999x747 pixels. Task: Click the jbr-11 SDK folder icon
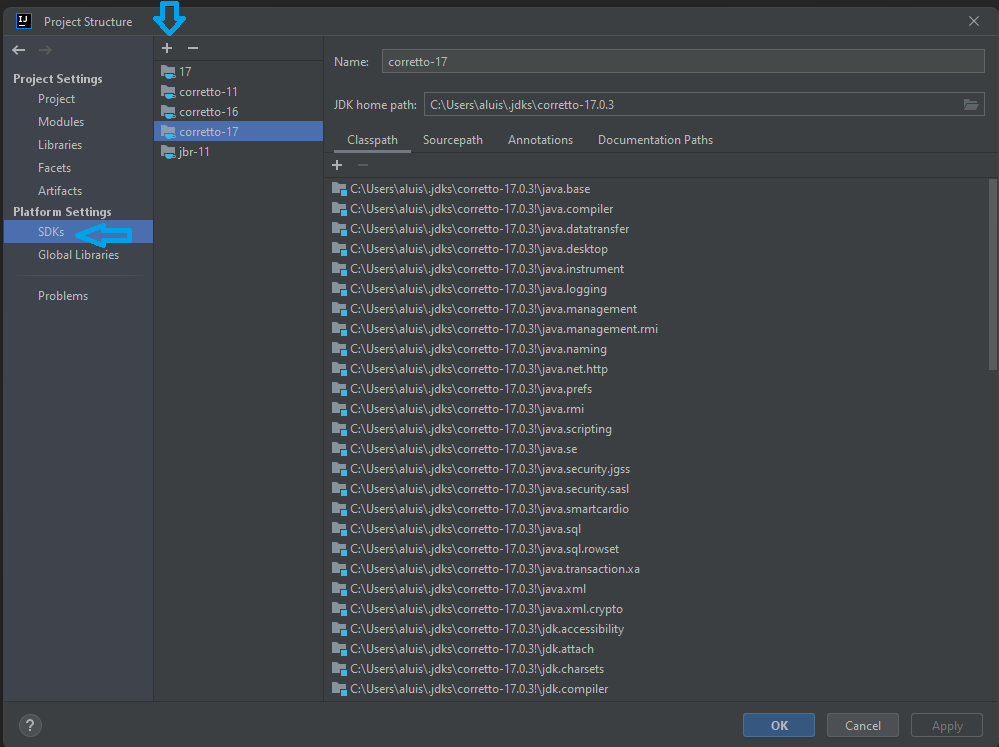tap(168, 152)
